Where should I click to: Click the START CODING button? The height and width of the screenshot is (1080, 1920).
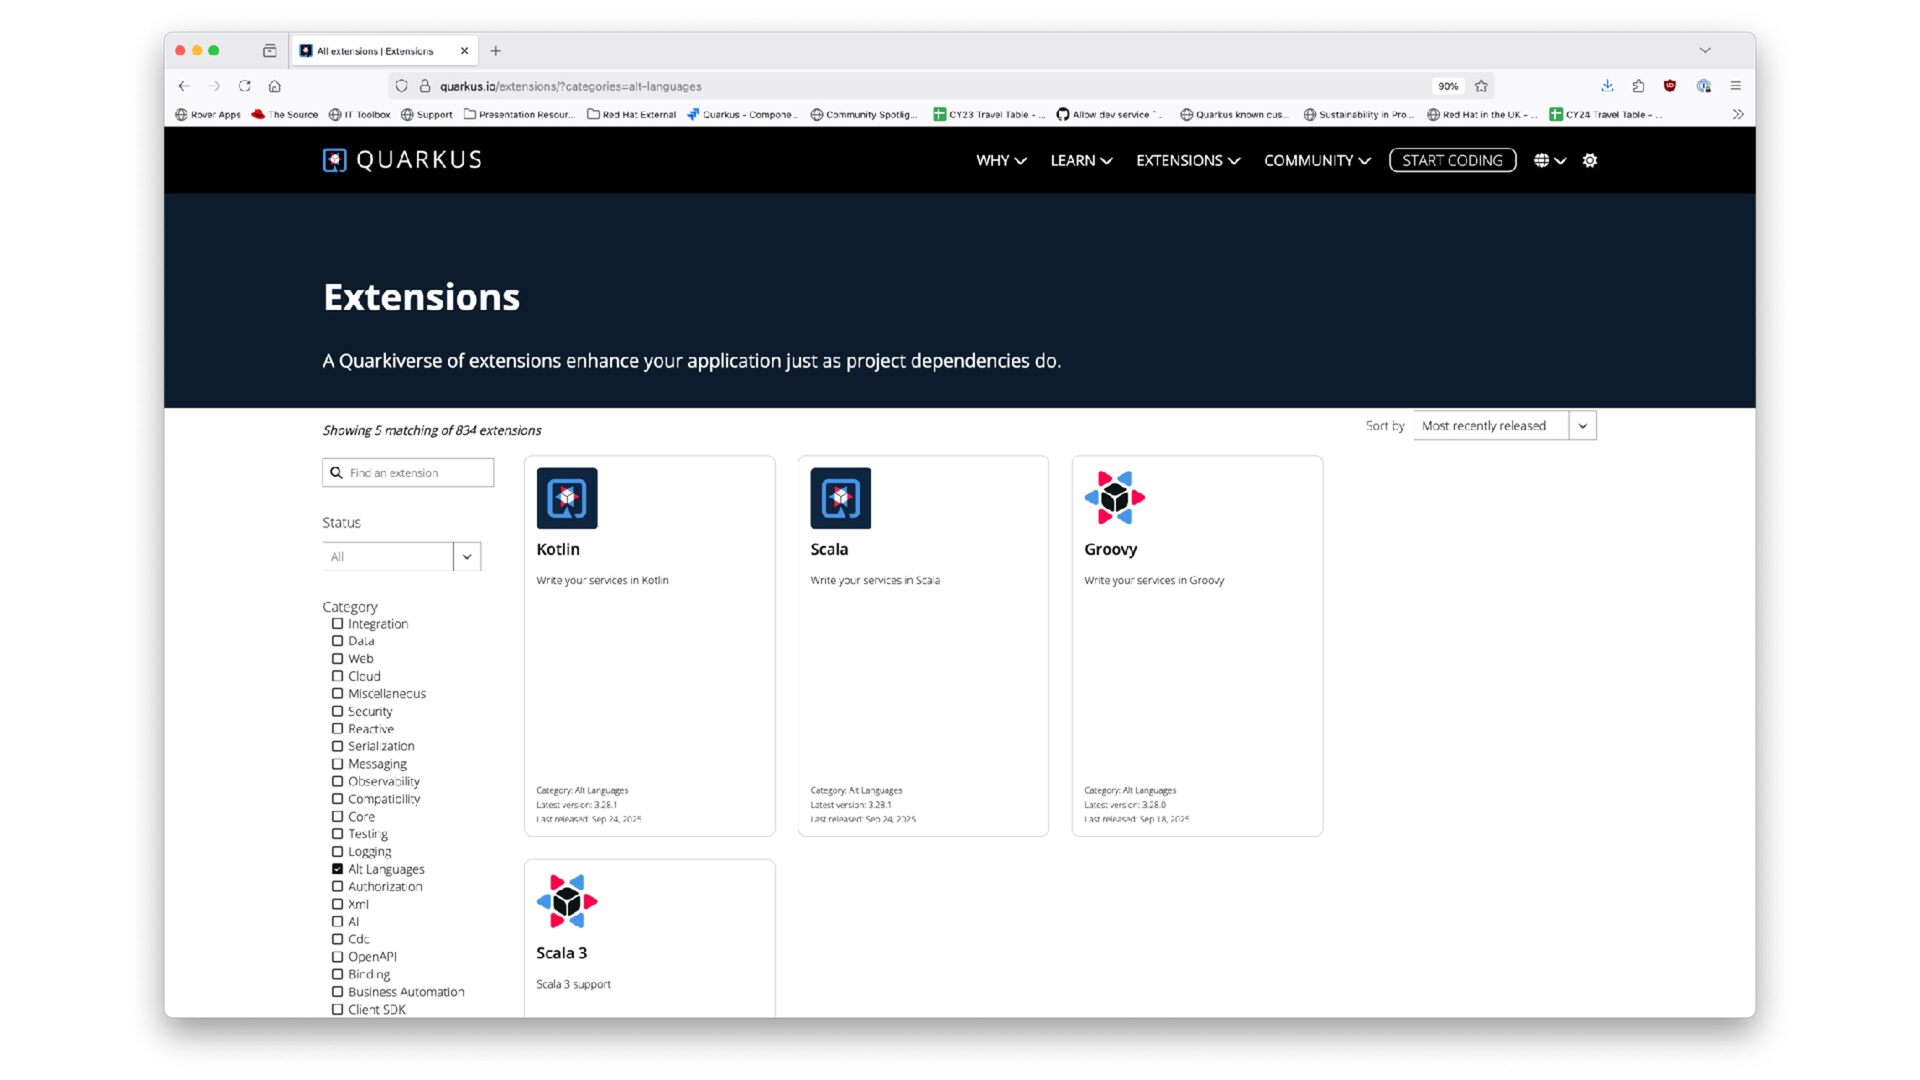1452,160
